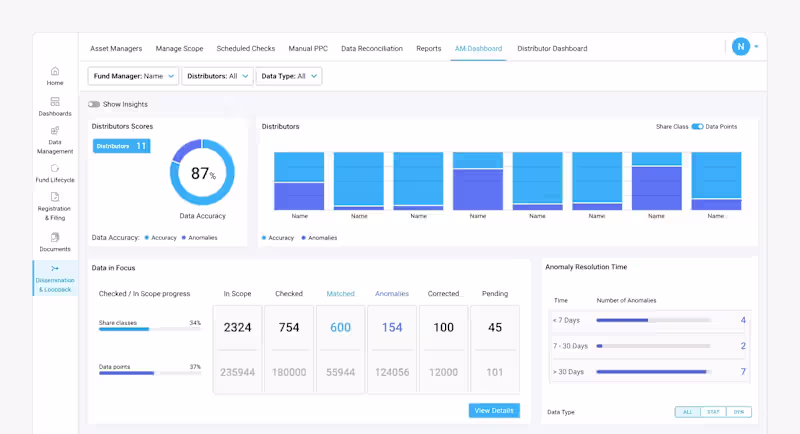This screenshot has width=800, height=434.
Task: Open the Dashboards sidebar icon
Action: (55, 101)
